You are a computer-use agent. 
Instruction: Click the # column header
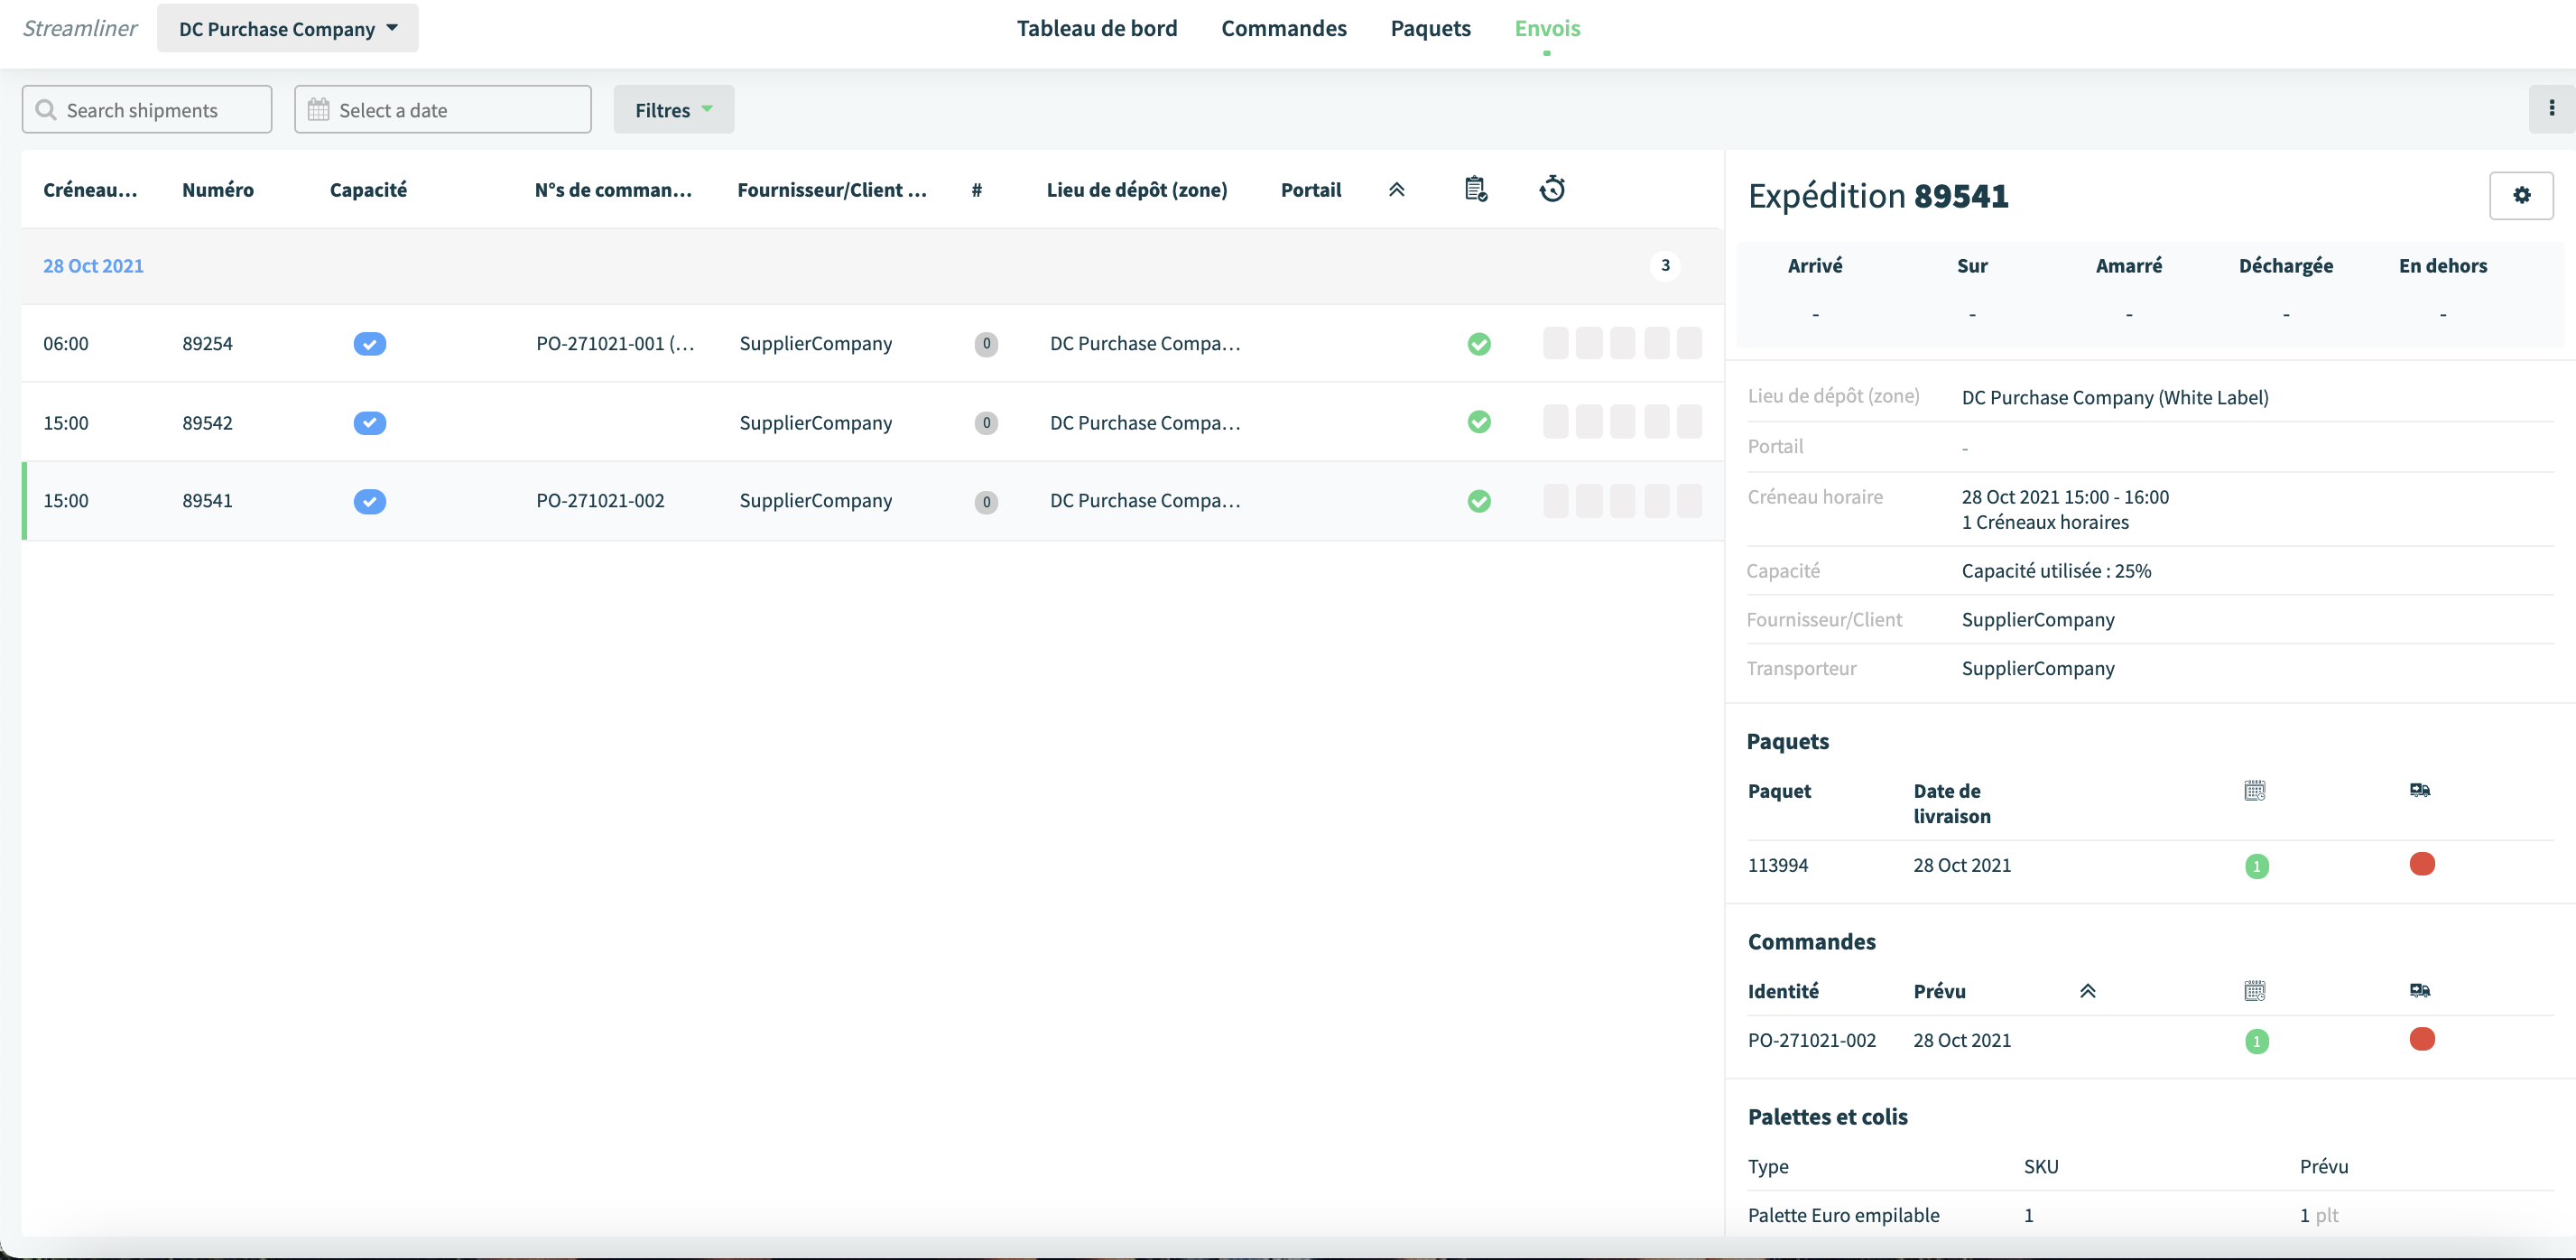977,189
